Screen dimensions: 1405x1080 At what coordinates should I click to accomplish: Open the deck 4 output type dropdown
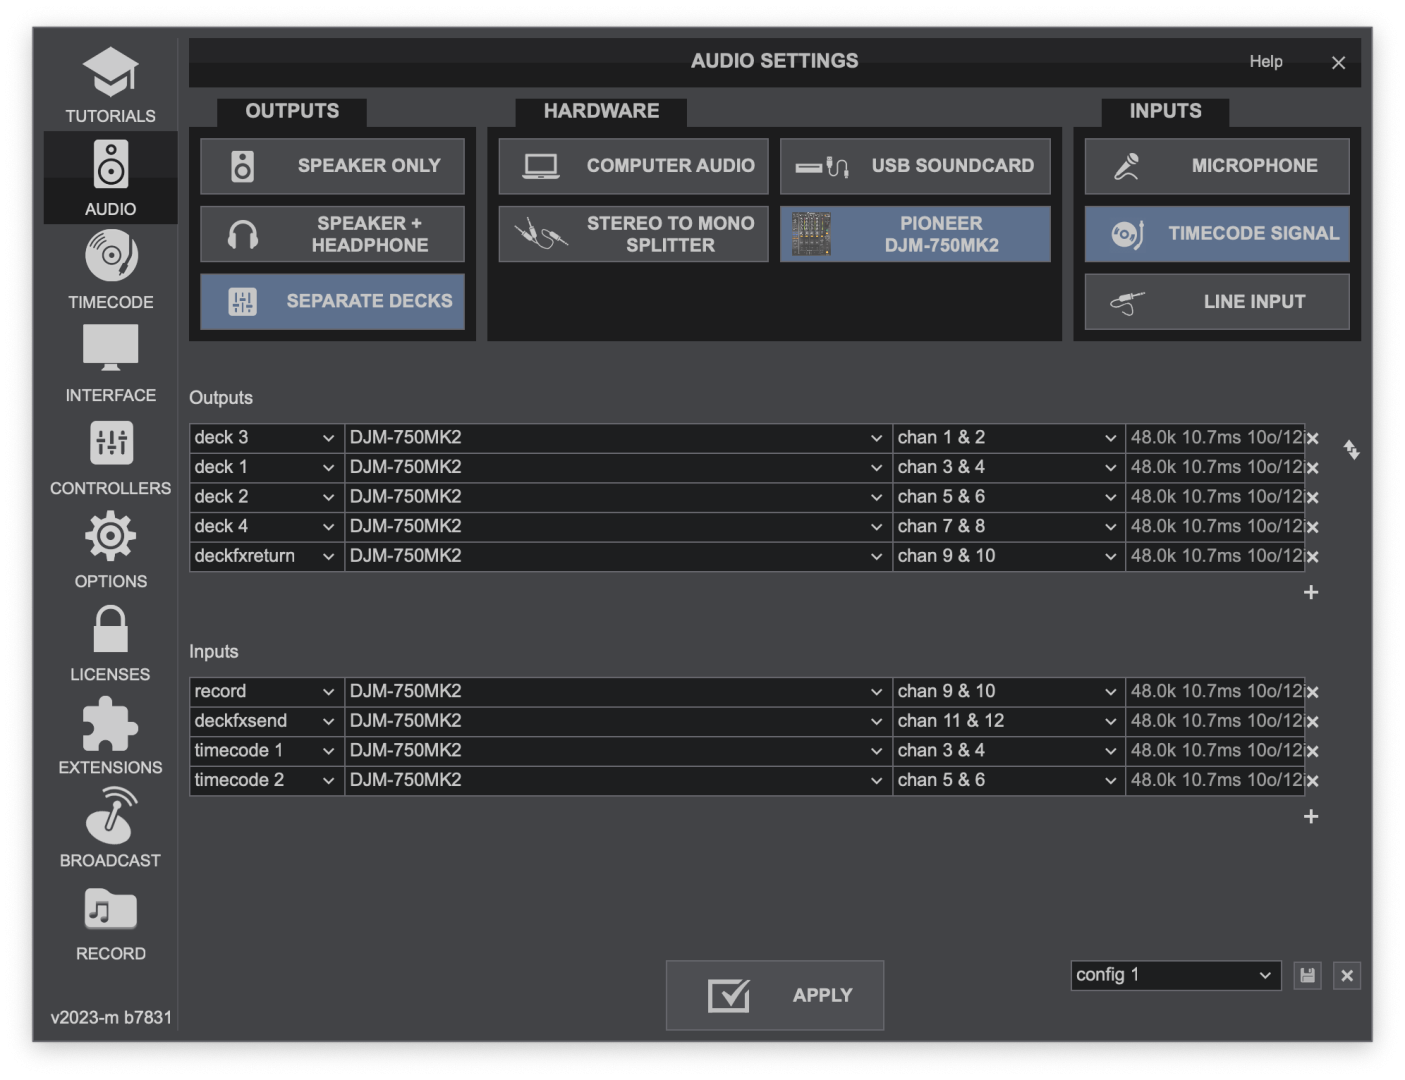pyautogui.click(x=266, y=526)
